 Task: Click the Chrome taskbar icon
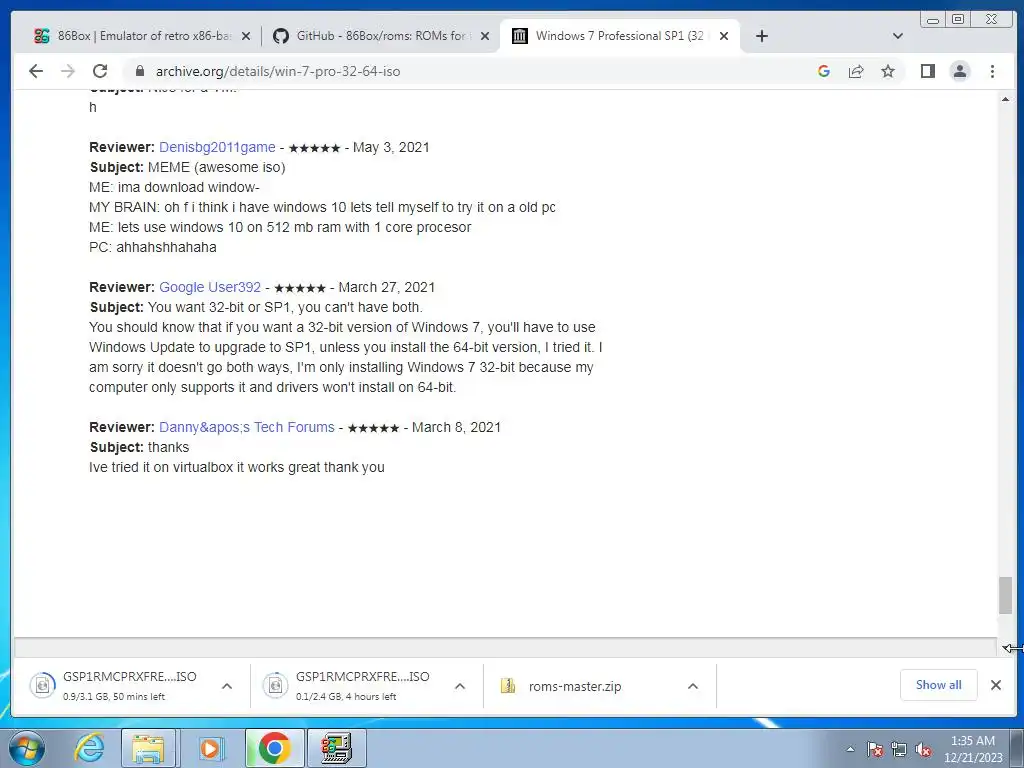point(274,748)
